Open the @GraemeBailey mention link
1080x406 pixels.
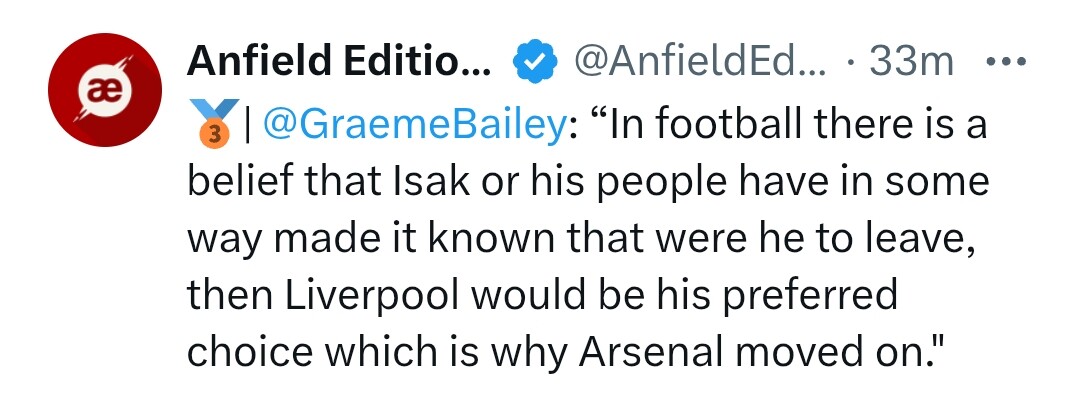pos(412,125)
